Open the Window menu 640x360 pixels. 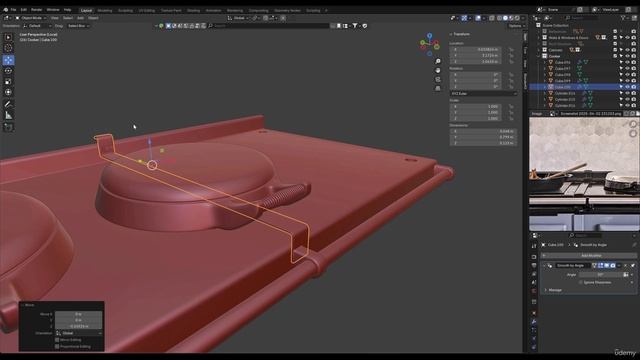[53, 10]
